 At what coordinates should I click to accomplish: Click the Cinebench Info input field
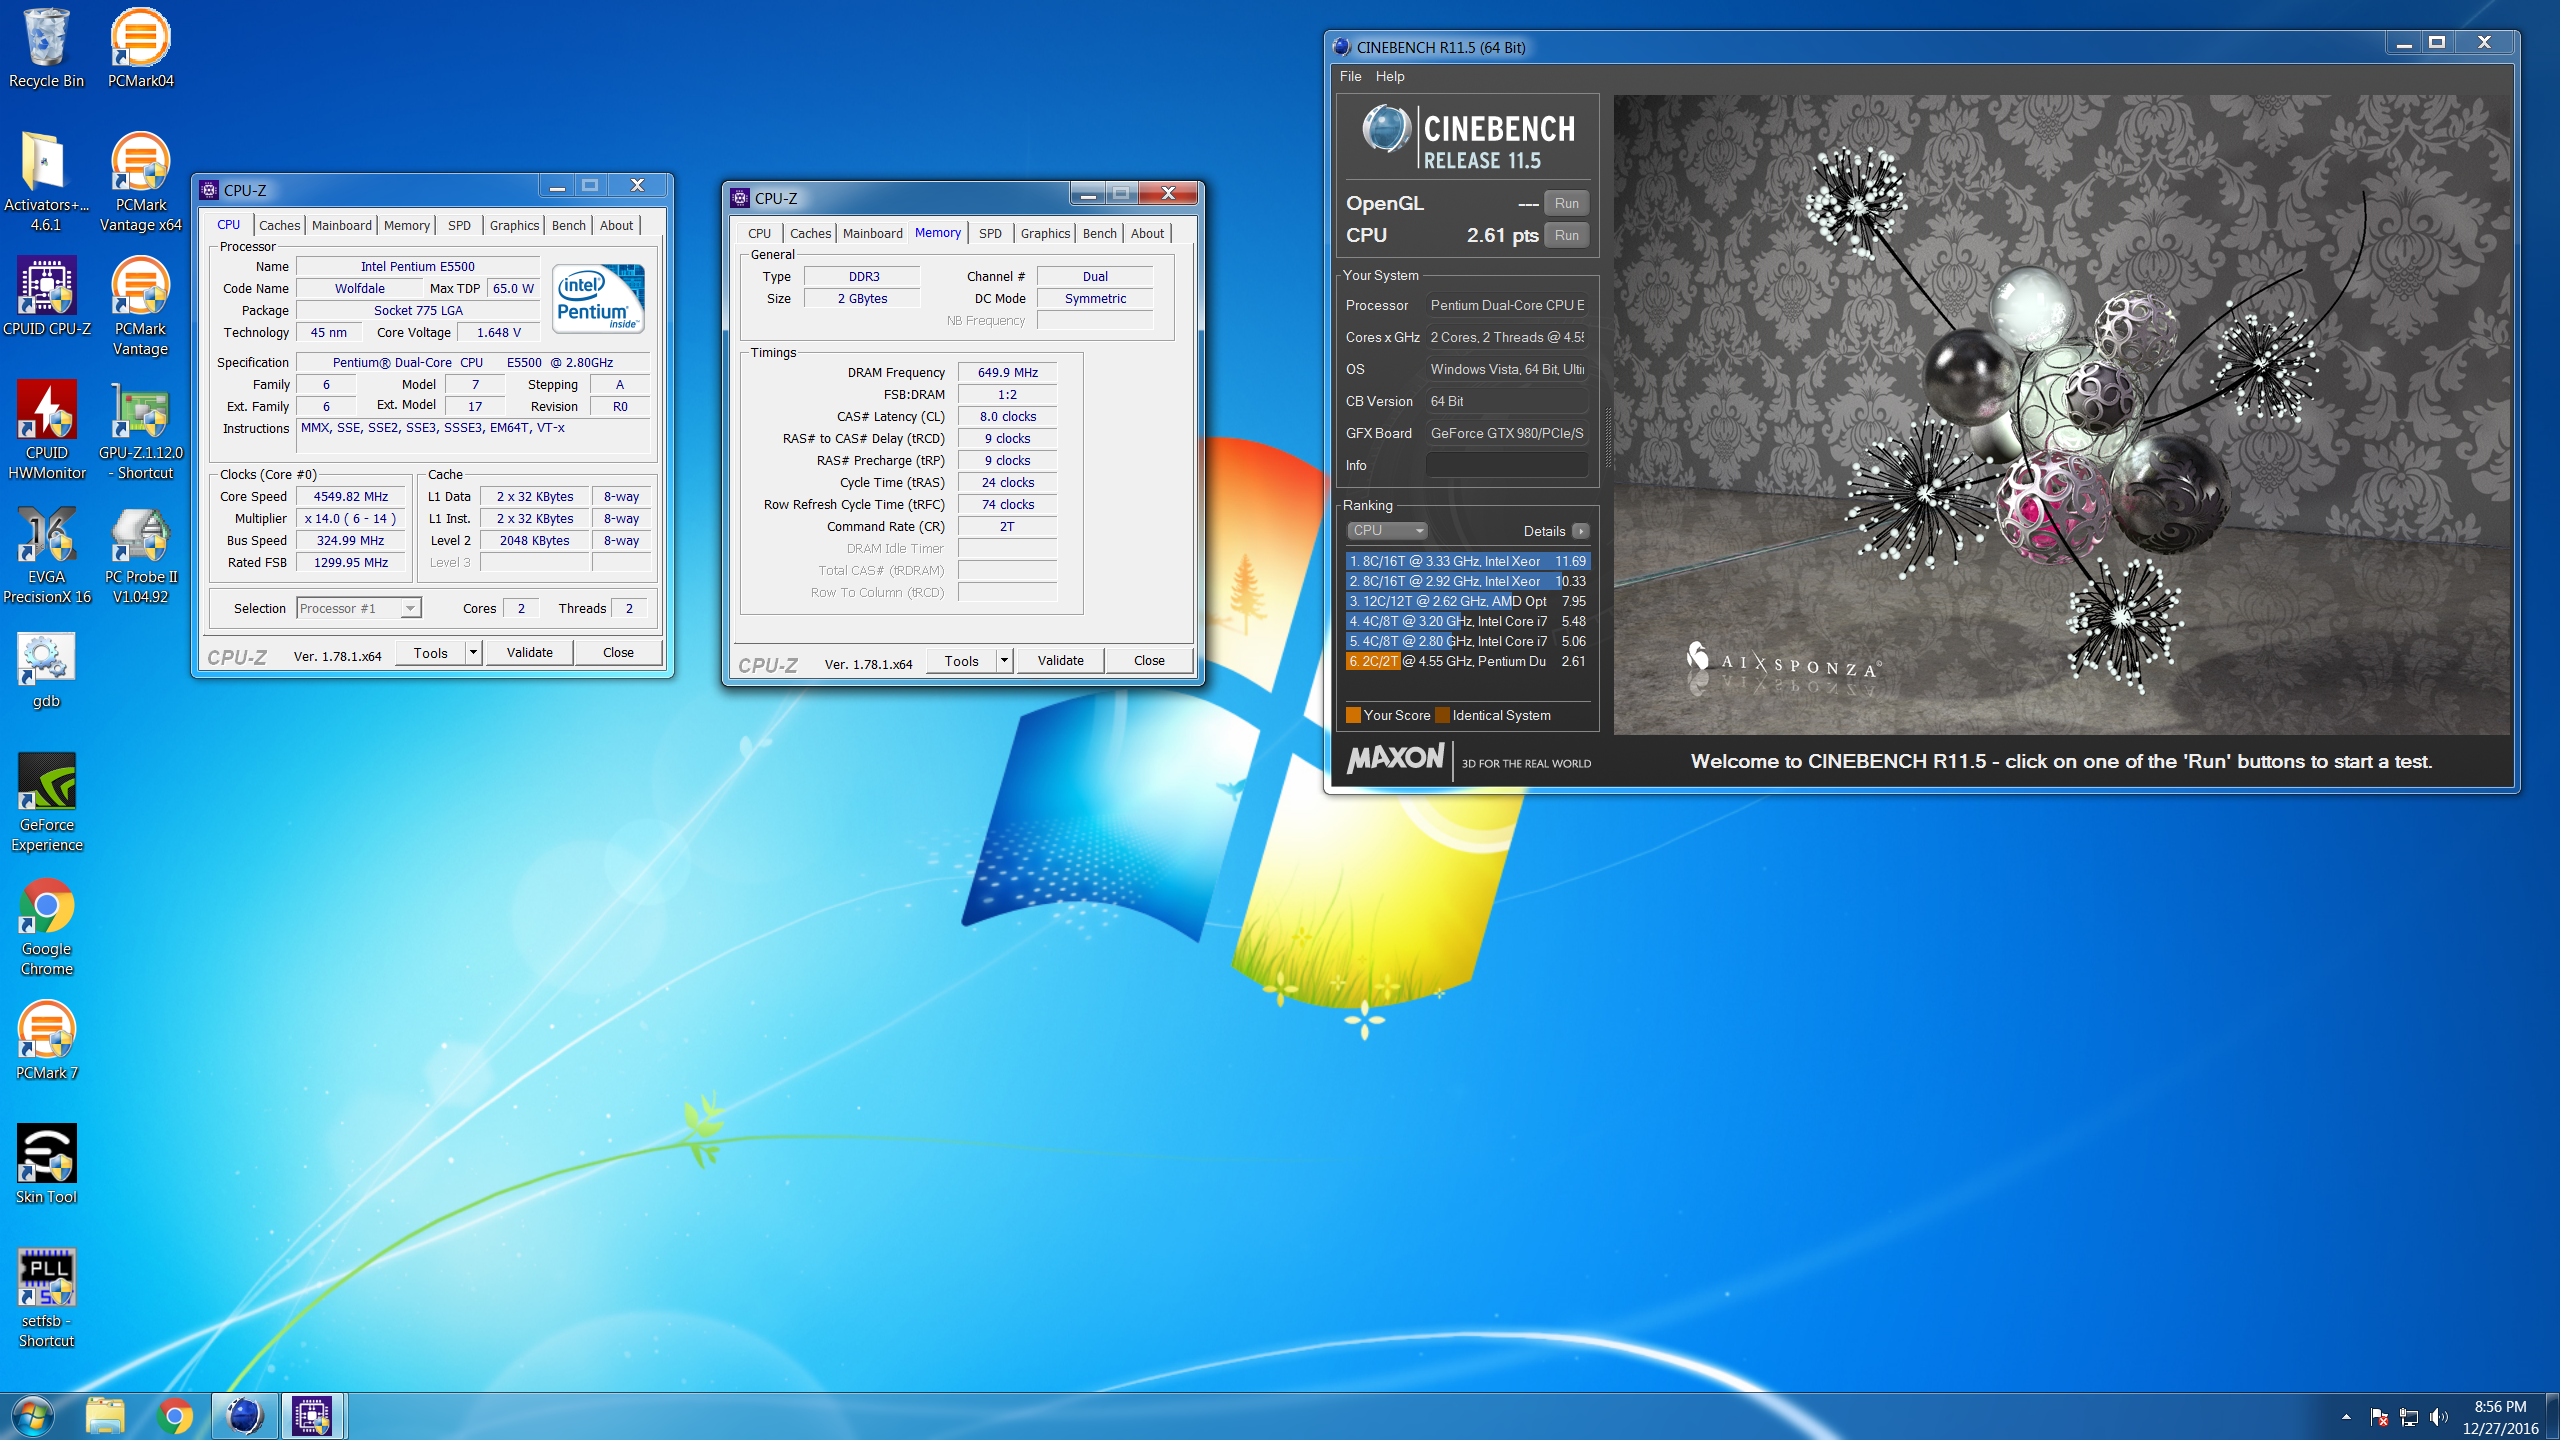1507,465
